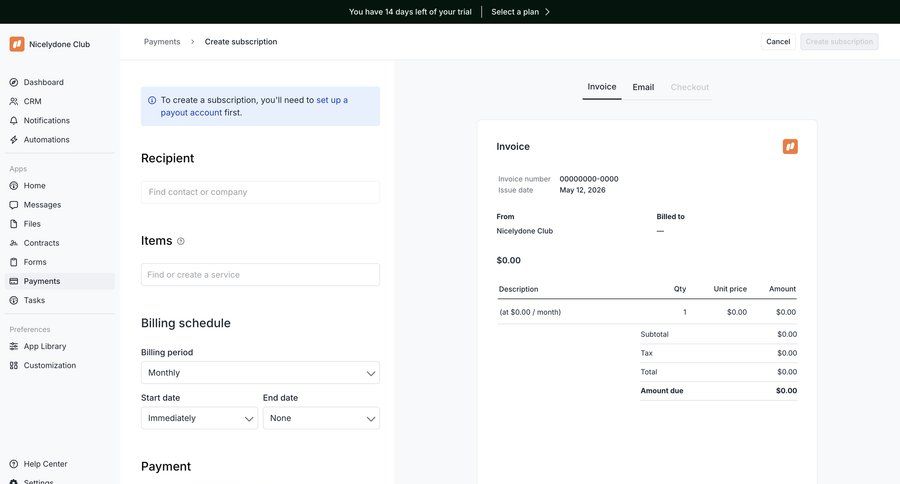Click the Messages chat bubble icon
The image size is (900, 484).
click(x=14, y=204)
